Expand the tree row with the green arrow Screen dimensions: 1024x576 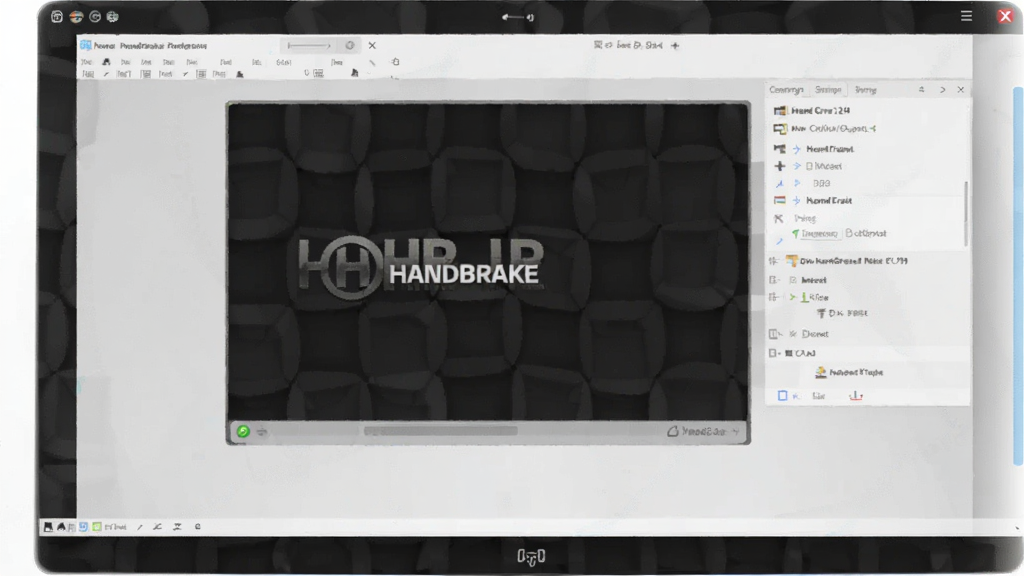[773, 297]
